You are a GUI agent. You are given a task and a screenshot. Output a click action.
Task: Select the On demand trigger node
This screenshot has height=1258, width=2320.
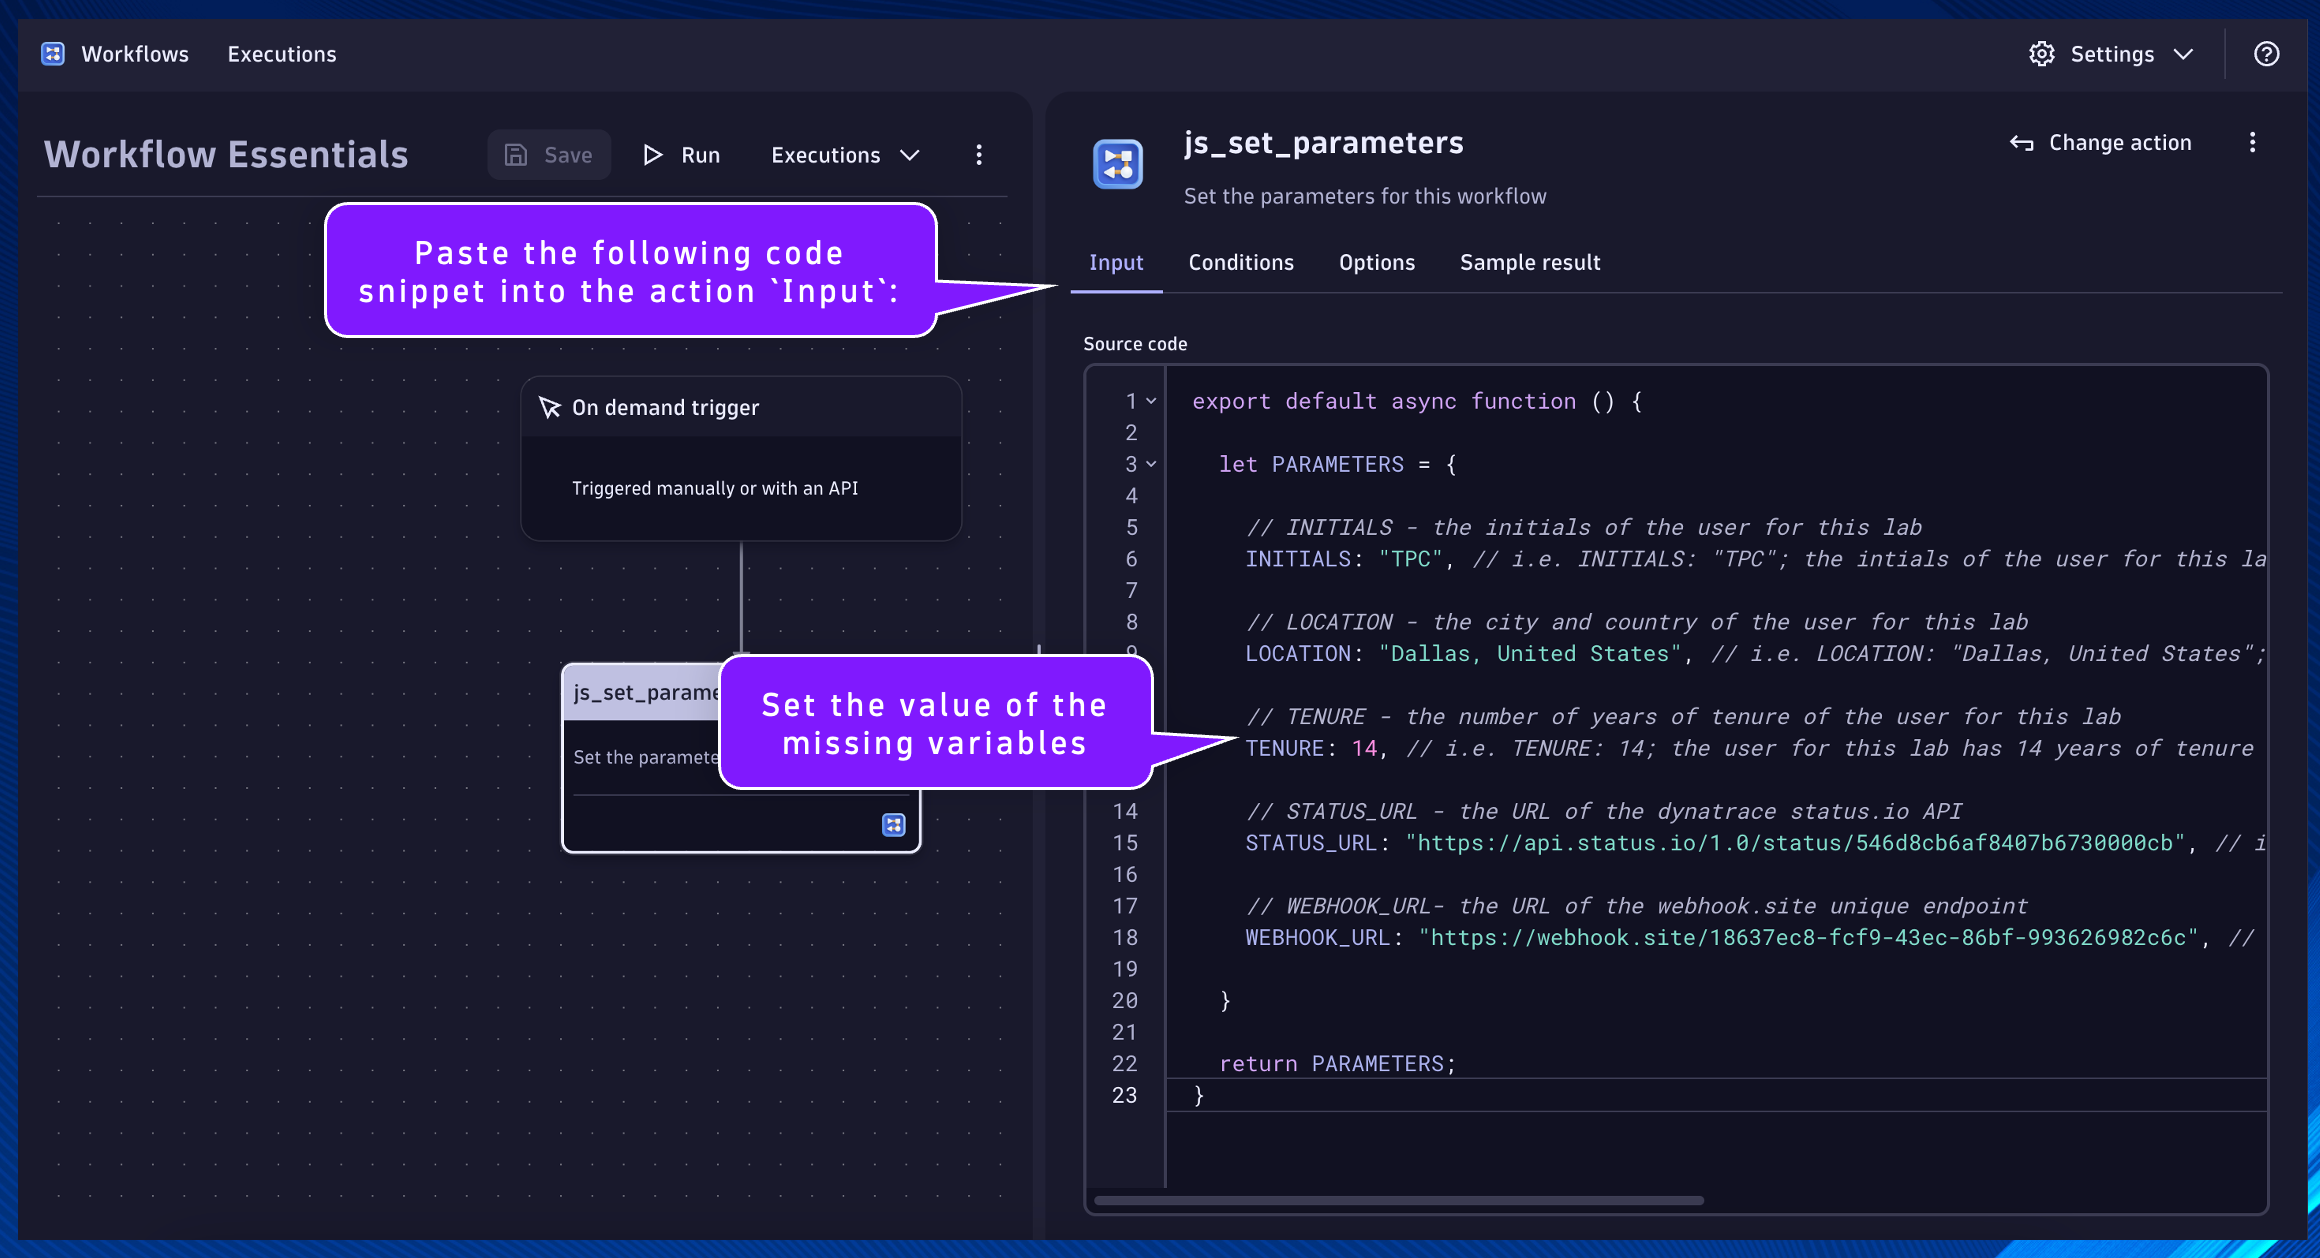[741, 459]
